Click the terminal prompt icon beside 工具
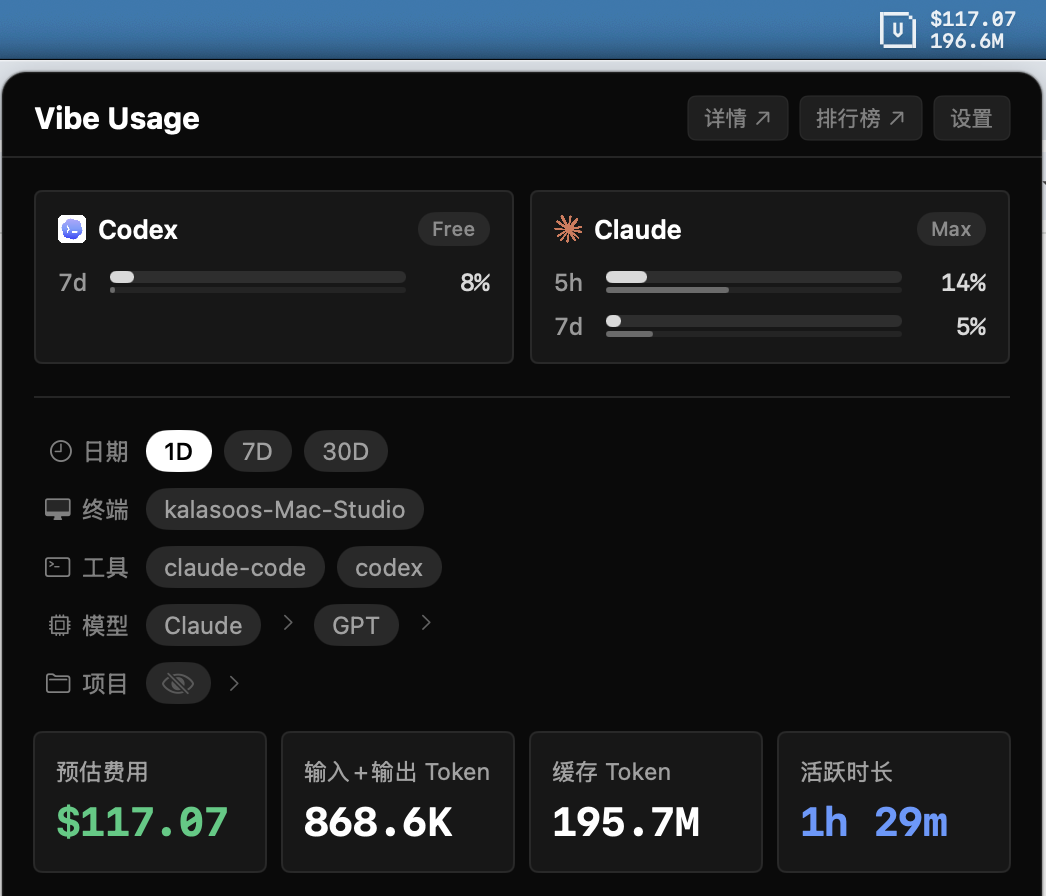1046x896 pixels. coord(58,567)
